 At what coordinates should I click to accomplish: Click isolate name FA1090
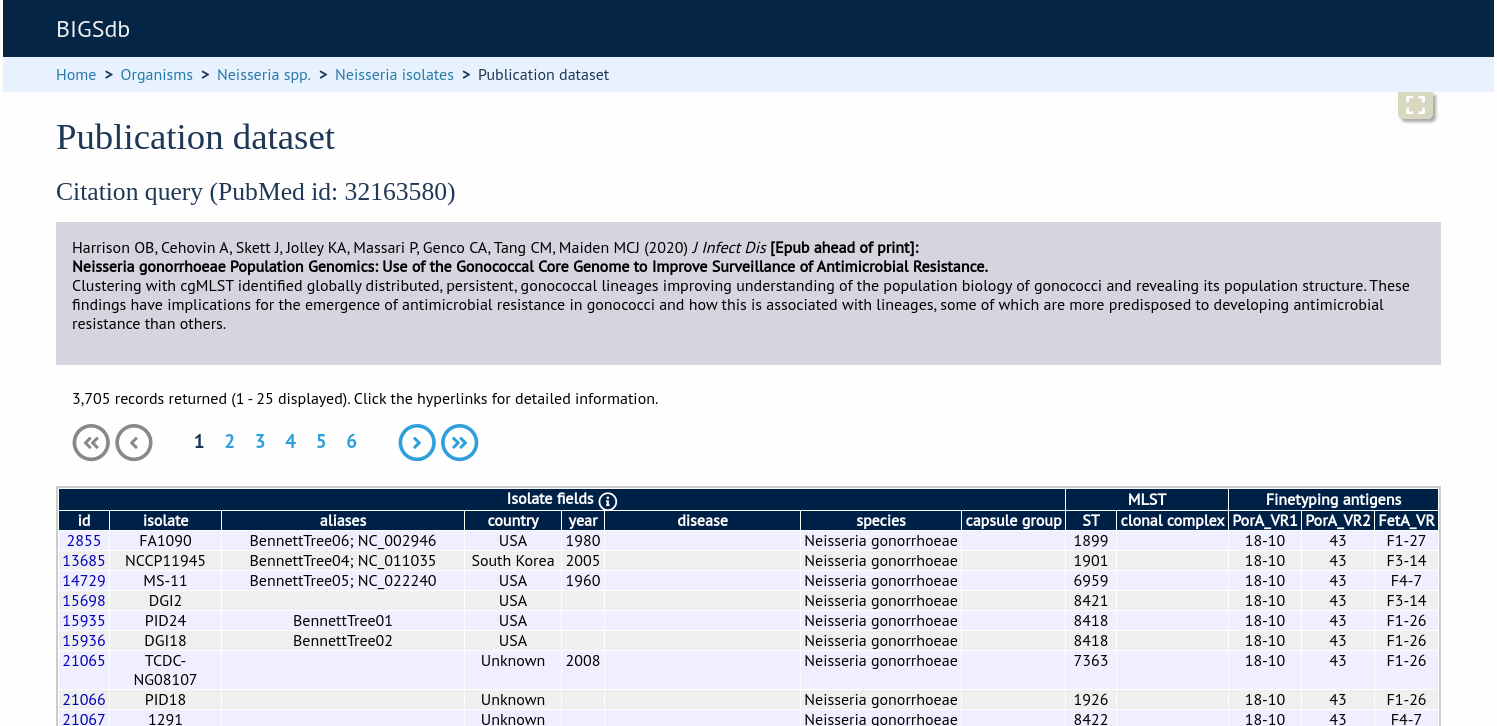(166, 541)
